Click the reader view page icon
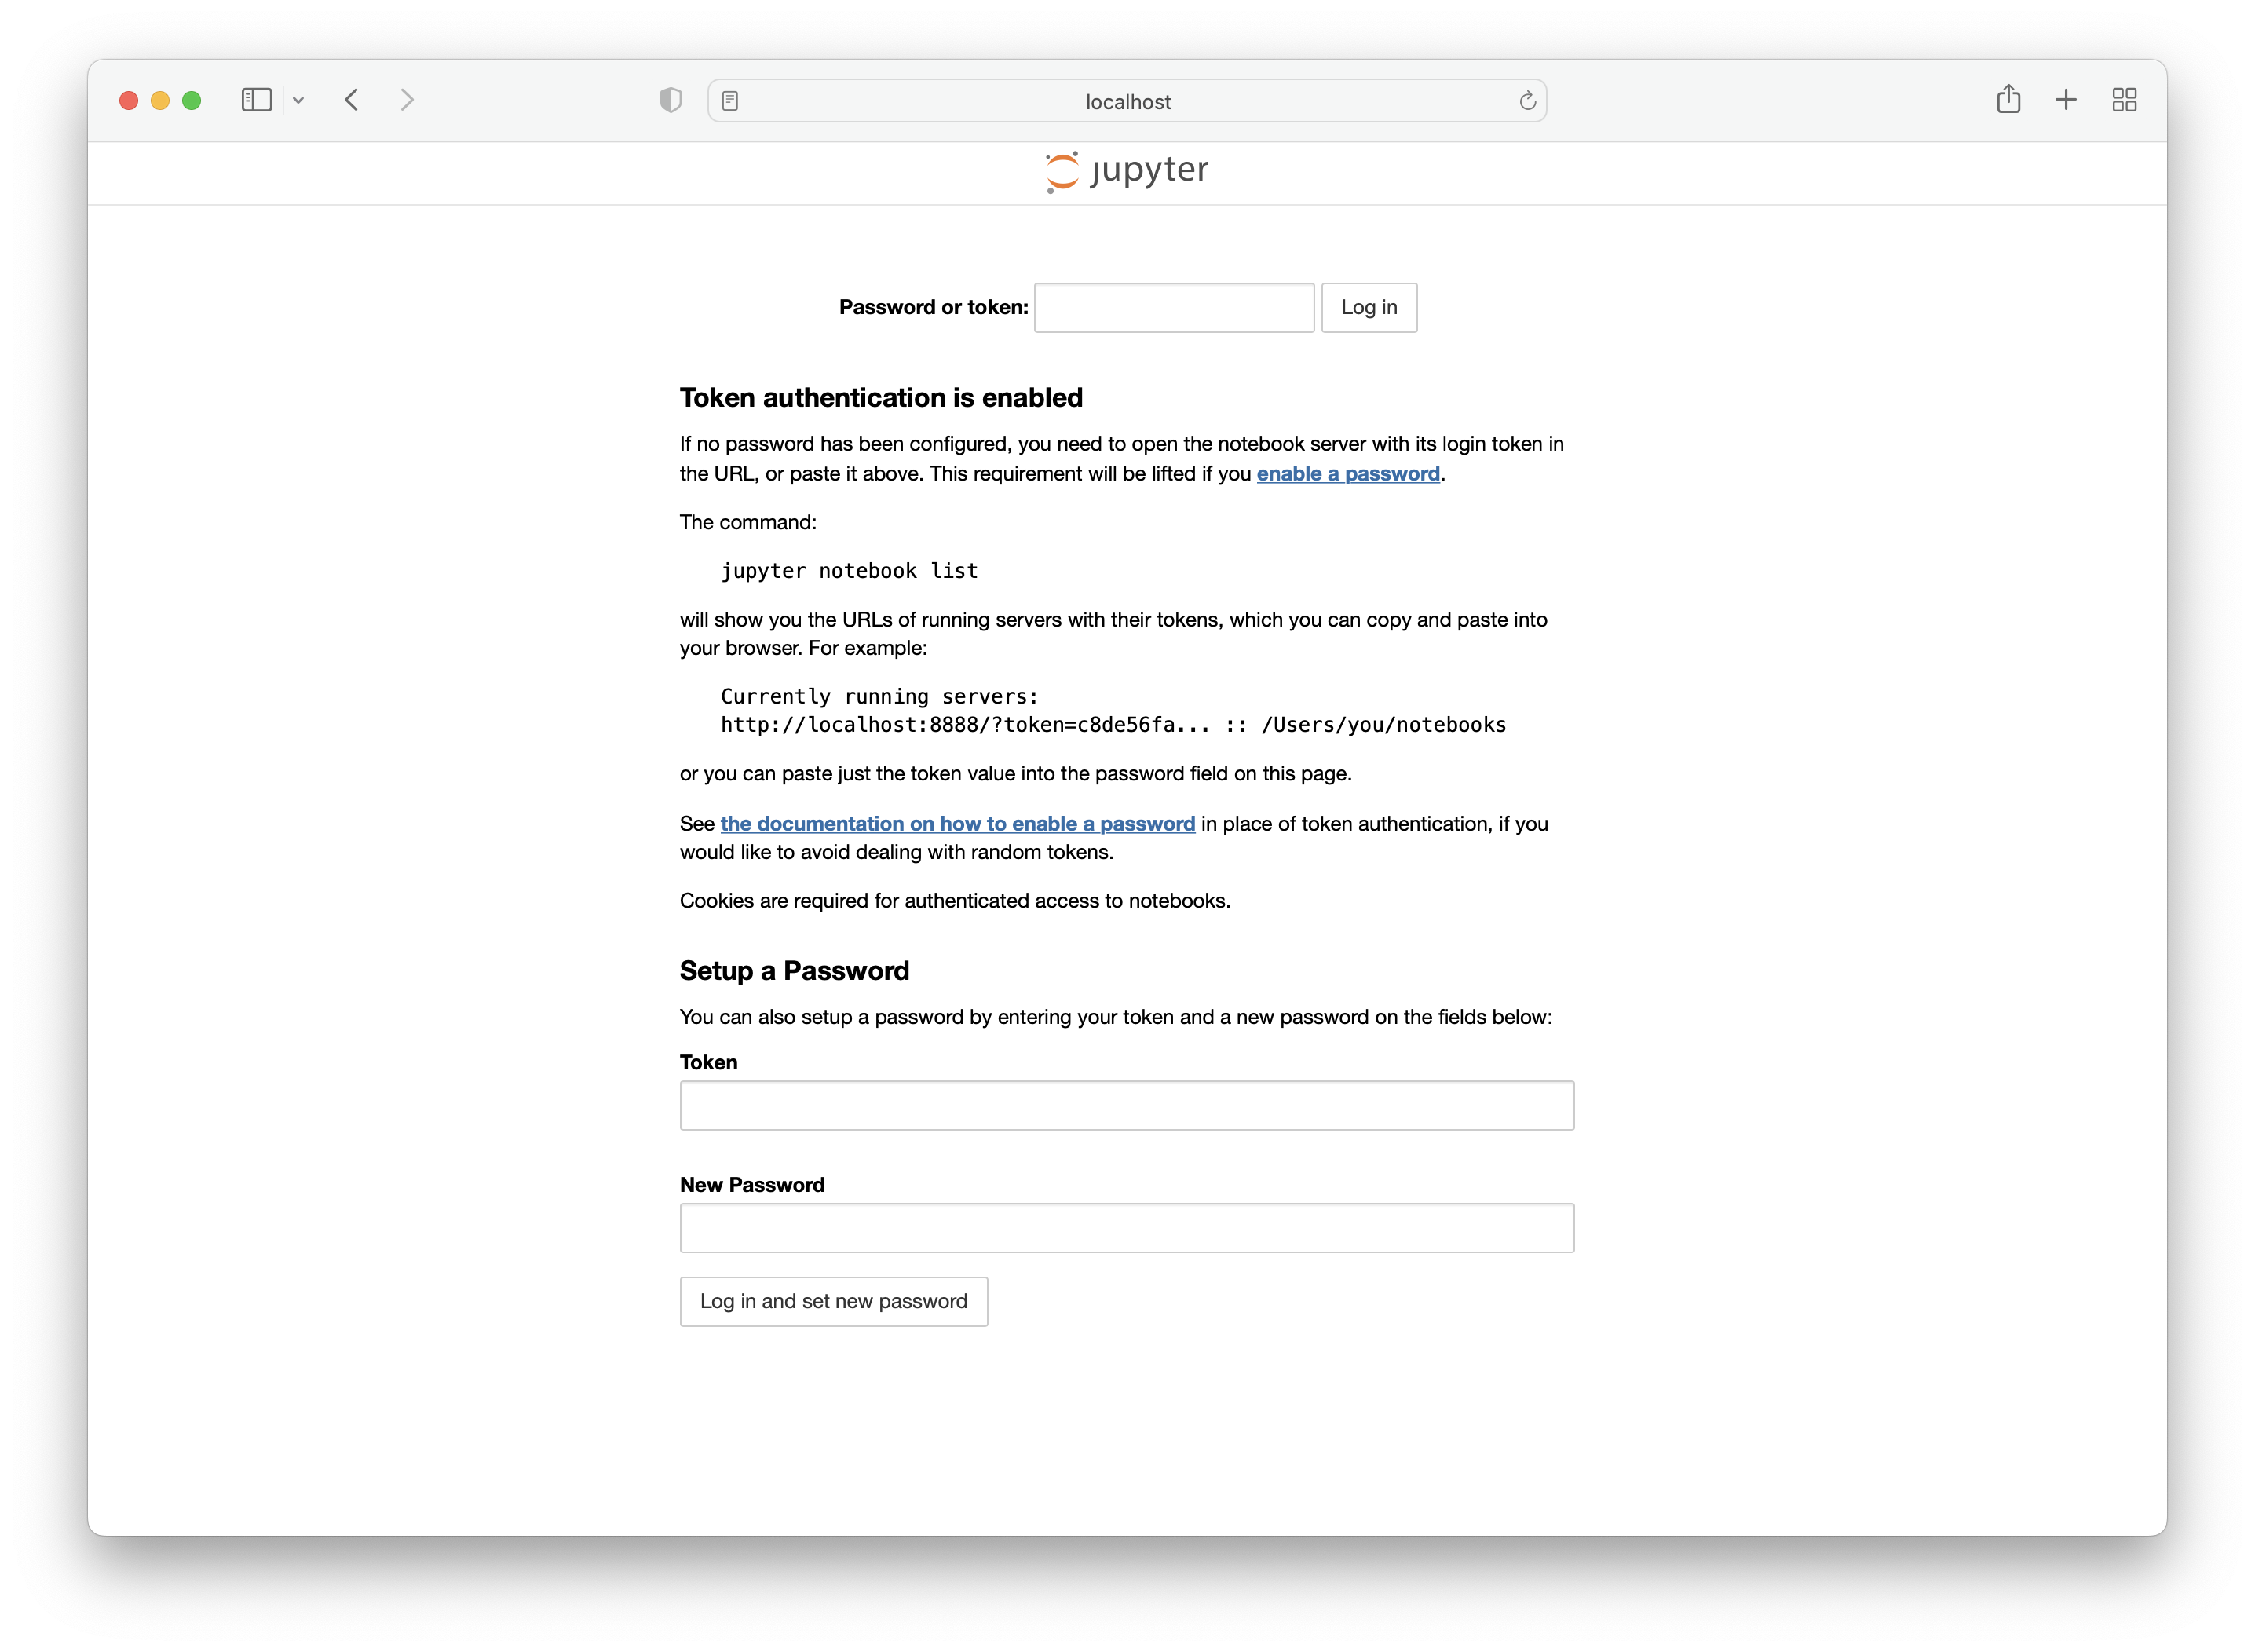Viewport: 2255px width, 1652px height. [730, 101]
